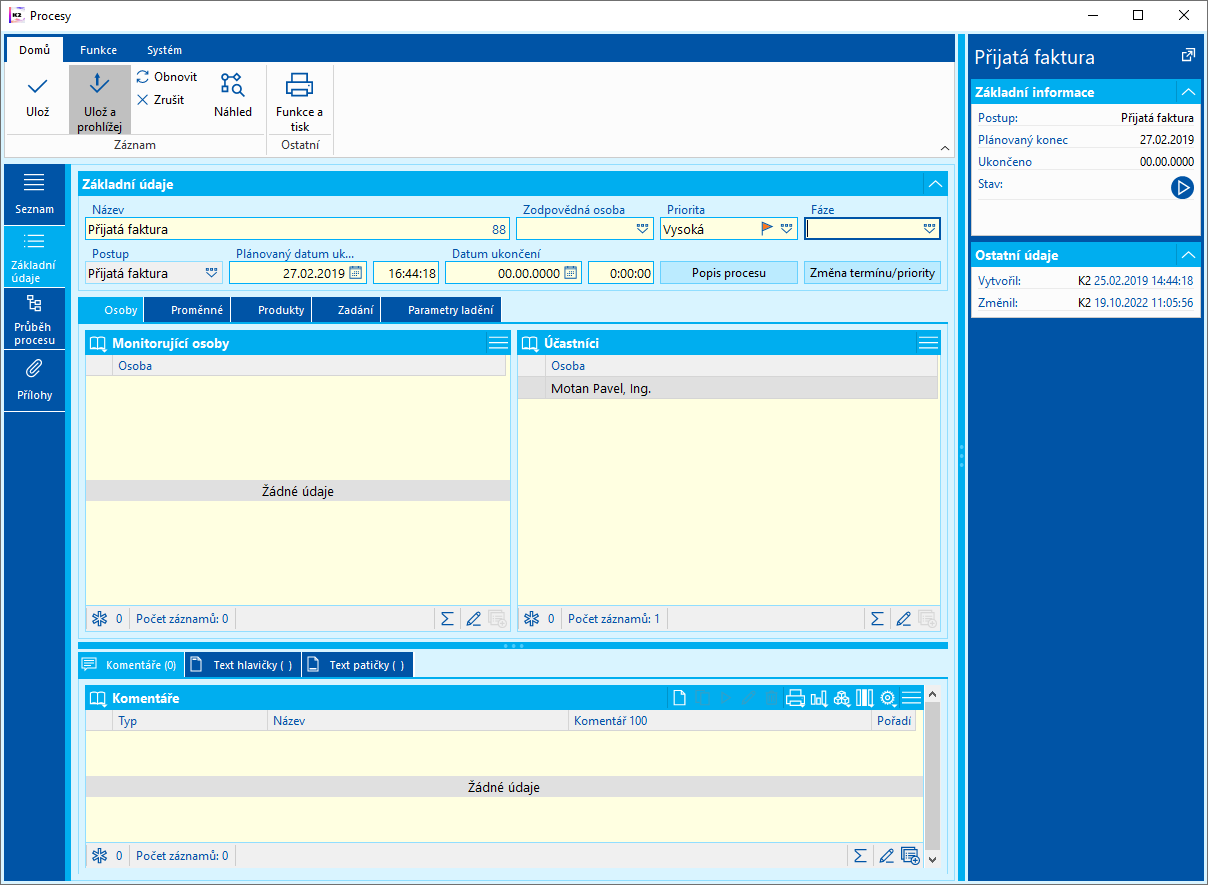Screen dimensions: 1208x885
Task: Open print menu in Komentáře toolbar
Action: point(795,698)
